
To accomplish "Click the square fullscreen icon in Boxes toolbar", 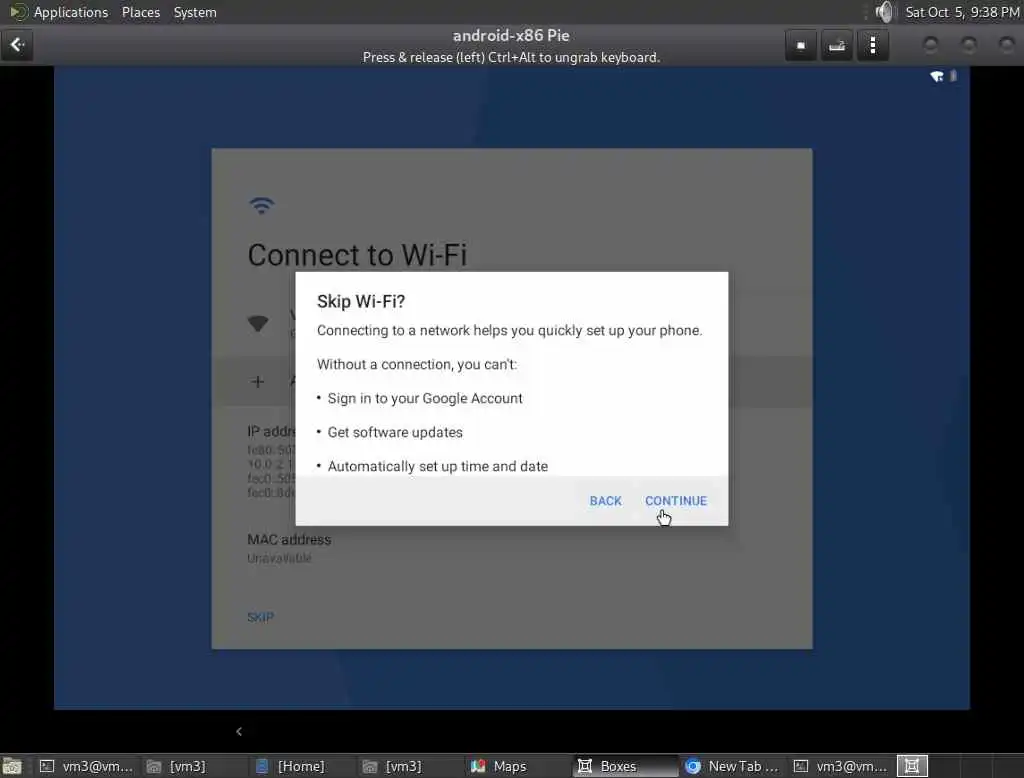I will coord(801,46).
